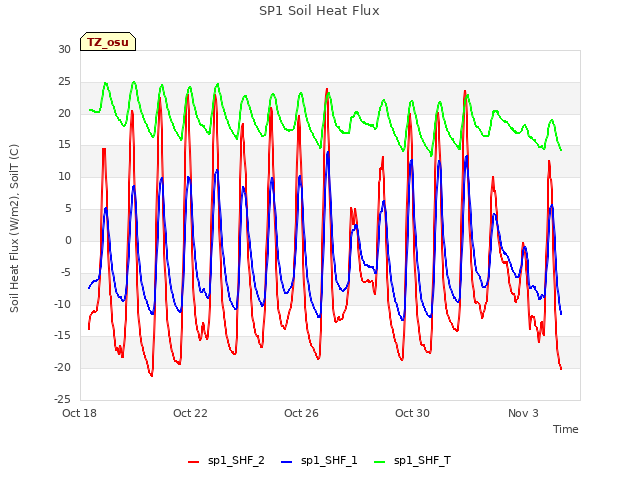Click the -10 y-axis tick label
The image size is (640, 480).
pos(63,304)
